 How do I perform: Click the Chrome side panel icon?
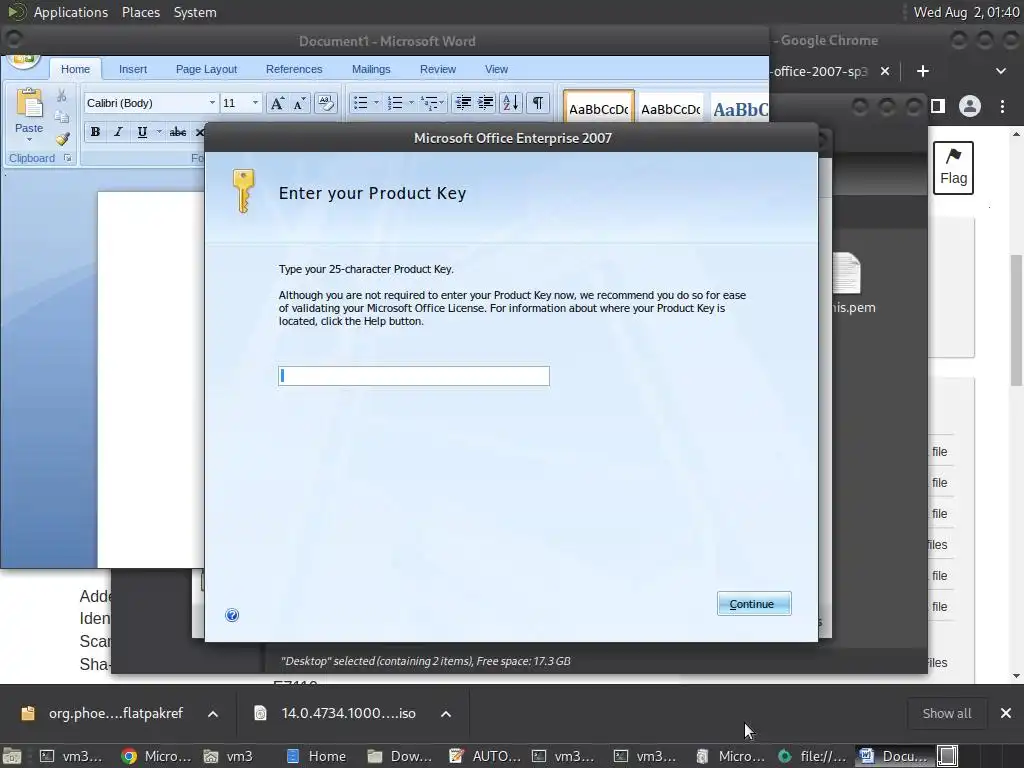pos(938,106)
